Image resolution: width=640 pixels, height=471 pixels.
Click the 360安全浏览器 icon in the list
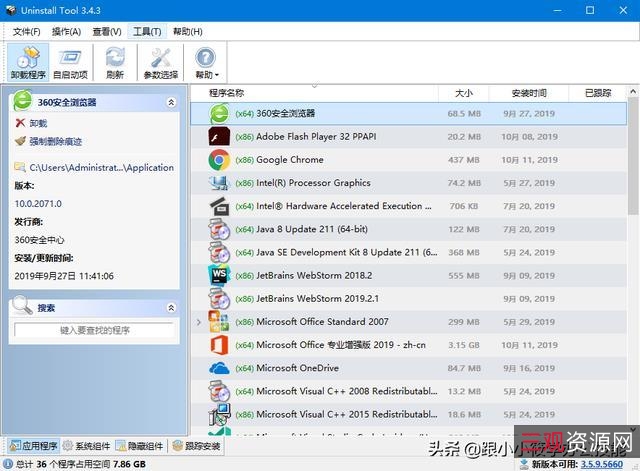220,113
